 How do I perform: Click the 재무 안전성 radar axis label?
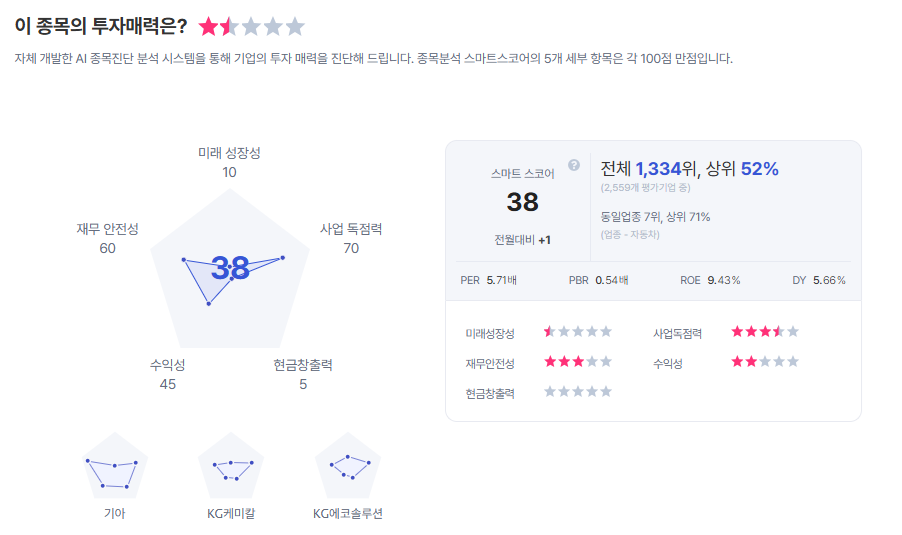107,229
